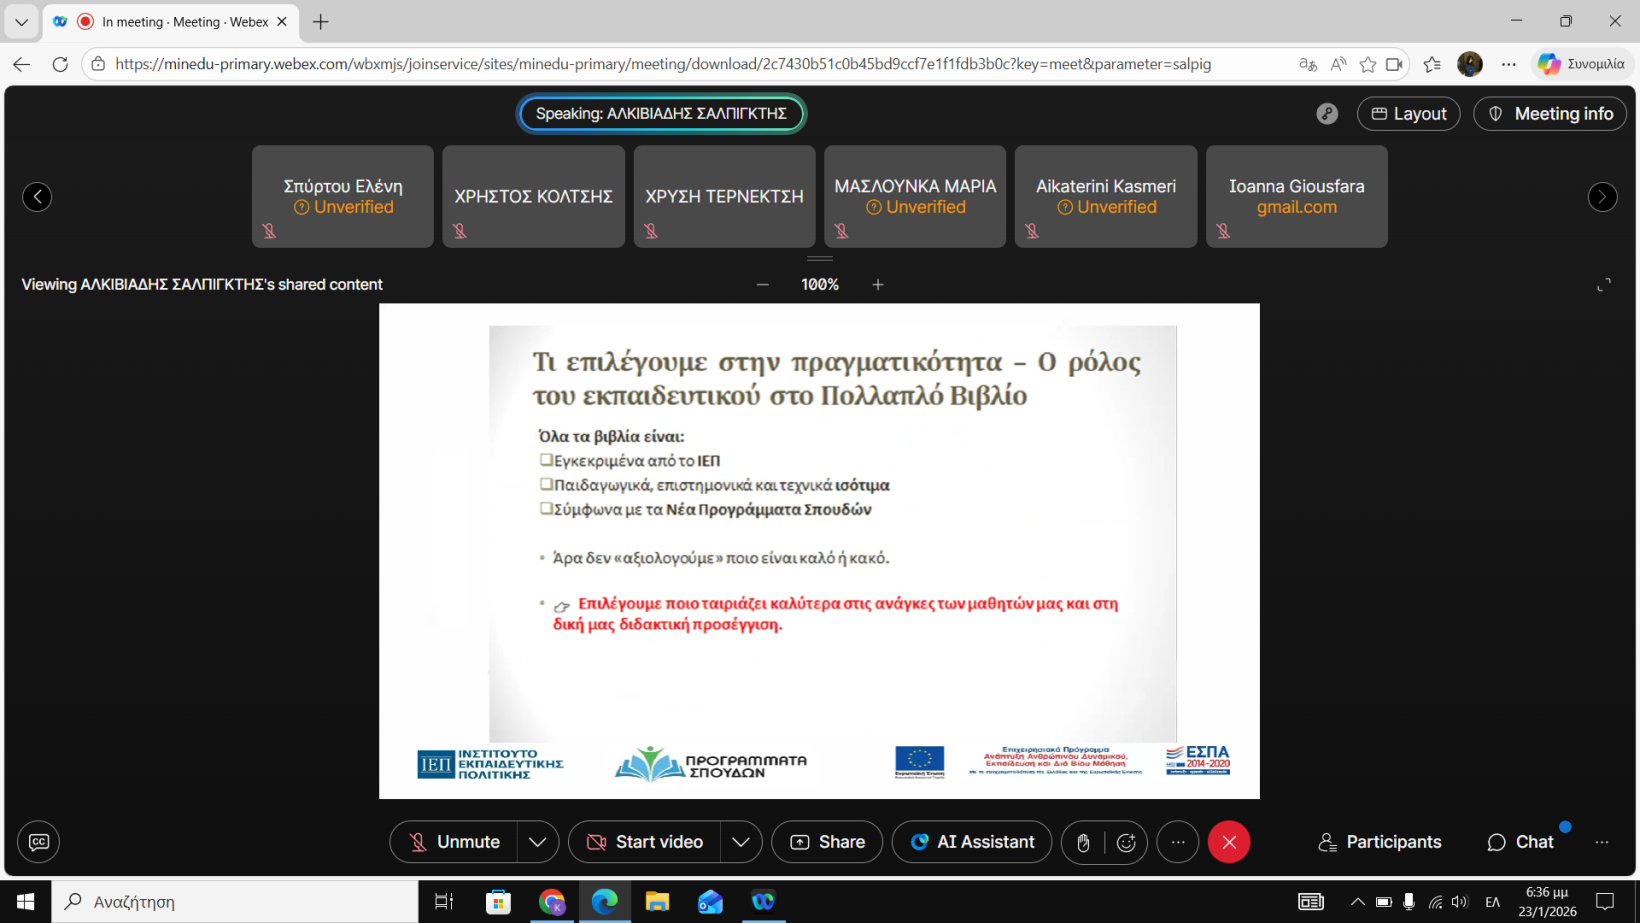Leave meeting with the red X button

[1229, 842]
